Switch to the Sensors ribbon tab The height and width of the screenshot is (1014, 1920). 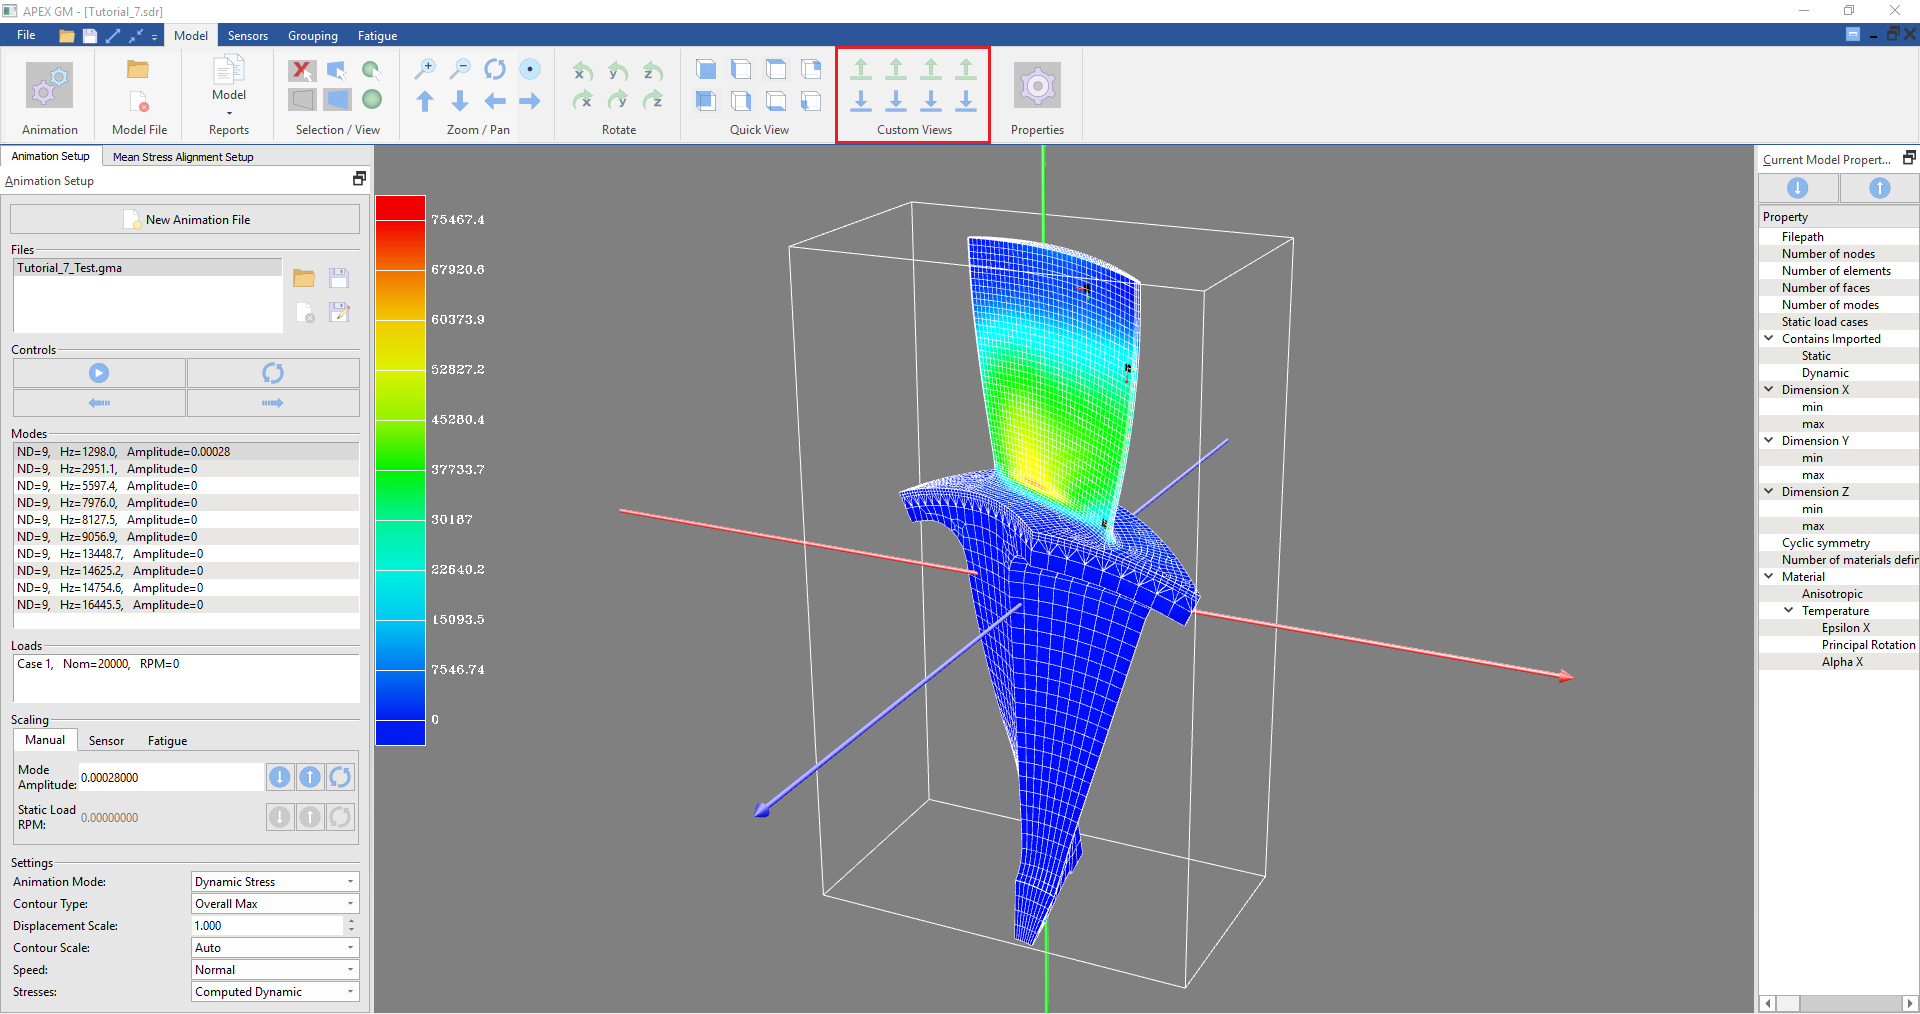248,36
